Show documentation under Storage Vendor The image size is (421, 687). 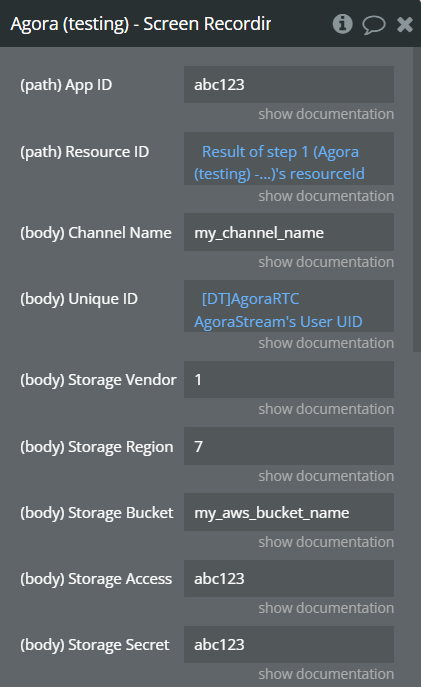326,409
